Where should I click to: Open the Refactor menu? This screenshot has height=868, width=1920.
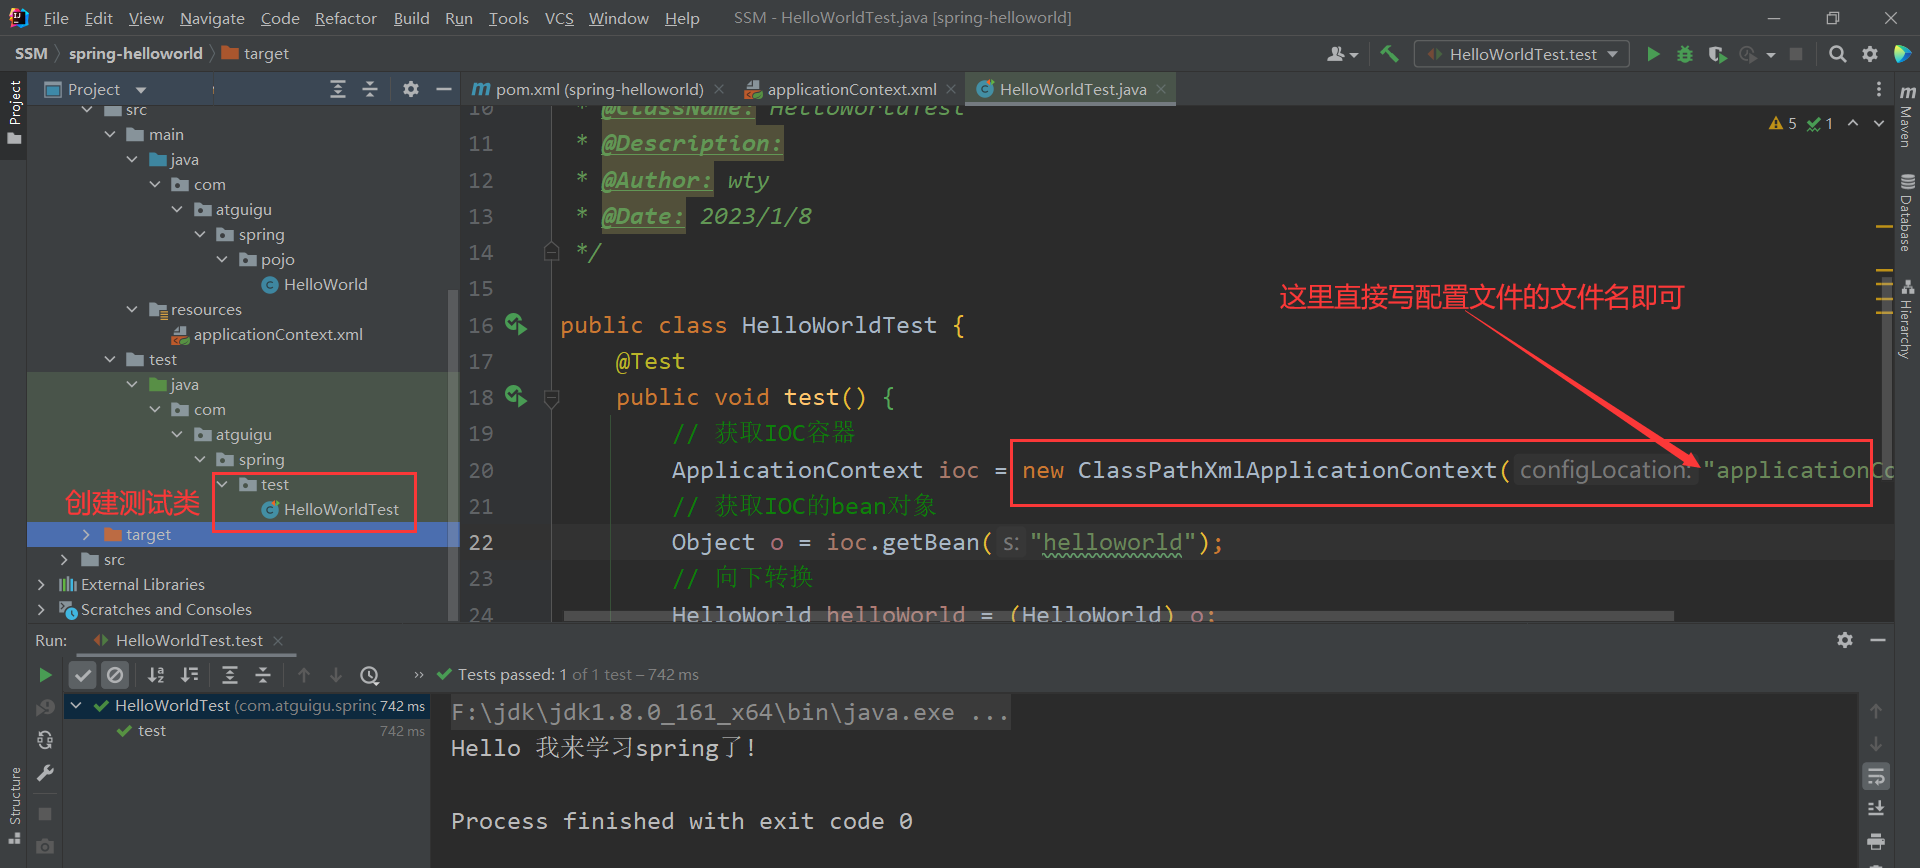pyautogui.click(x=345, y=18)
